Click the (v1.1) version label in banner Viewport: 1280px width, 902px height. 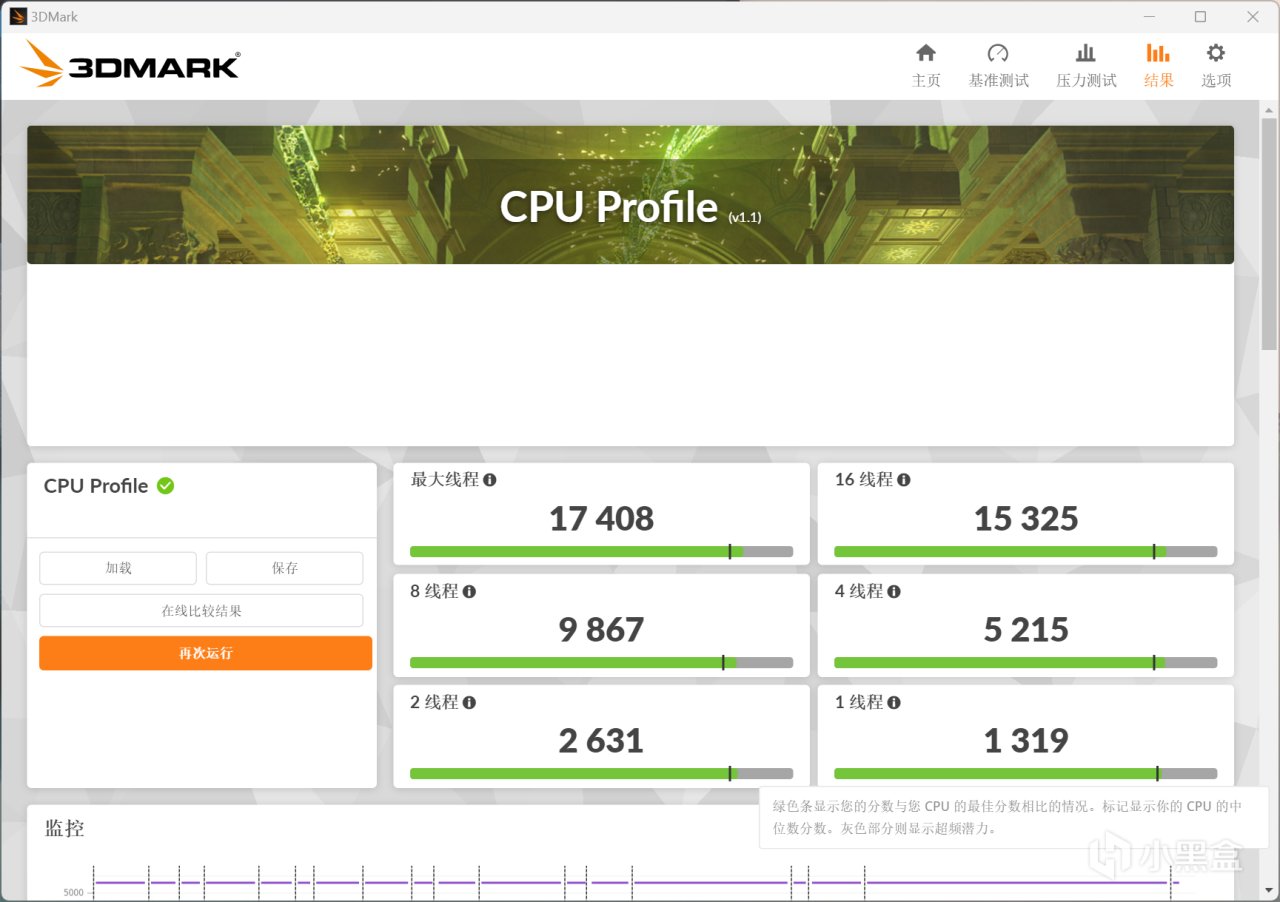(744, 217)
